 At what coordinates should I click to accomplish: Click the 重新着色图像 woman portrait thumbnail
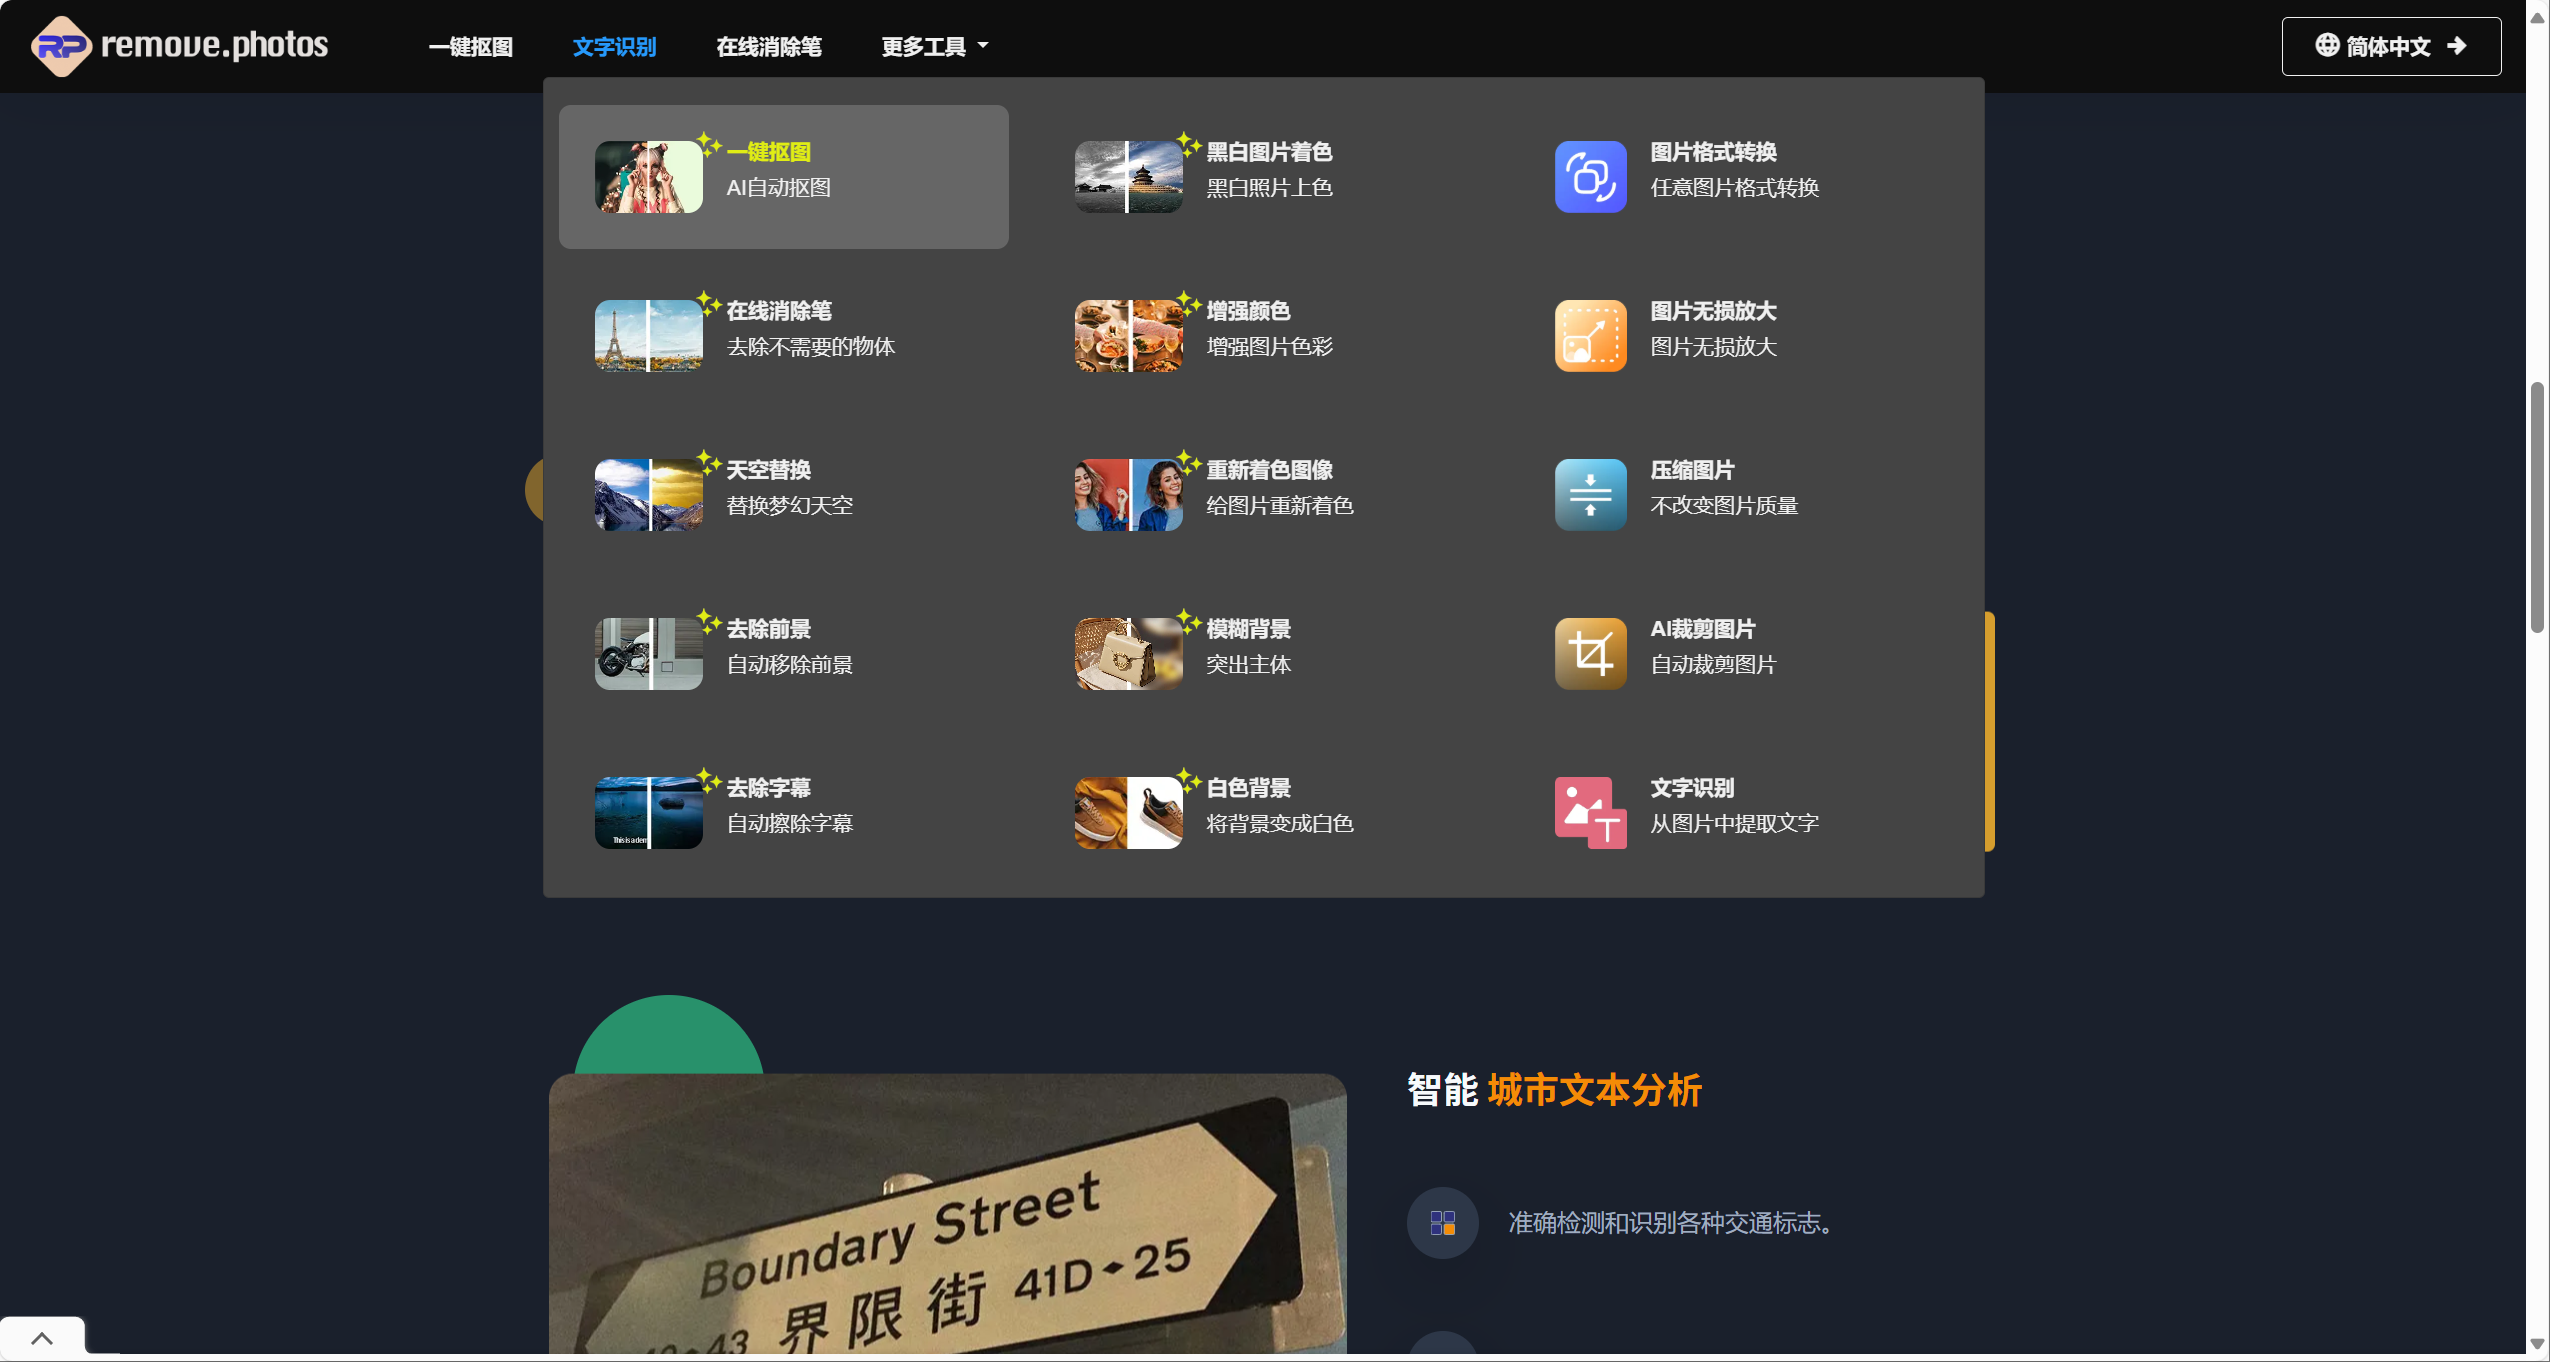pyautogui.click(x=1128, y=494)
